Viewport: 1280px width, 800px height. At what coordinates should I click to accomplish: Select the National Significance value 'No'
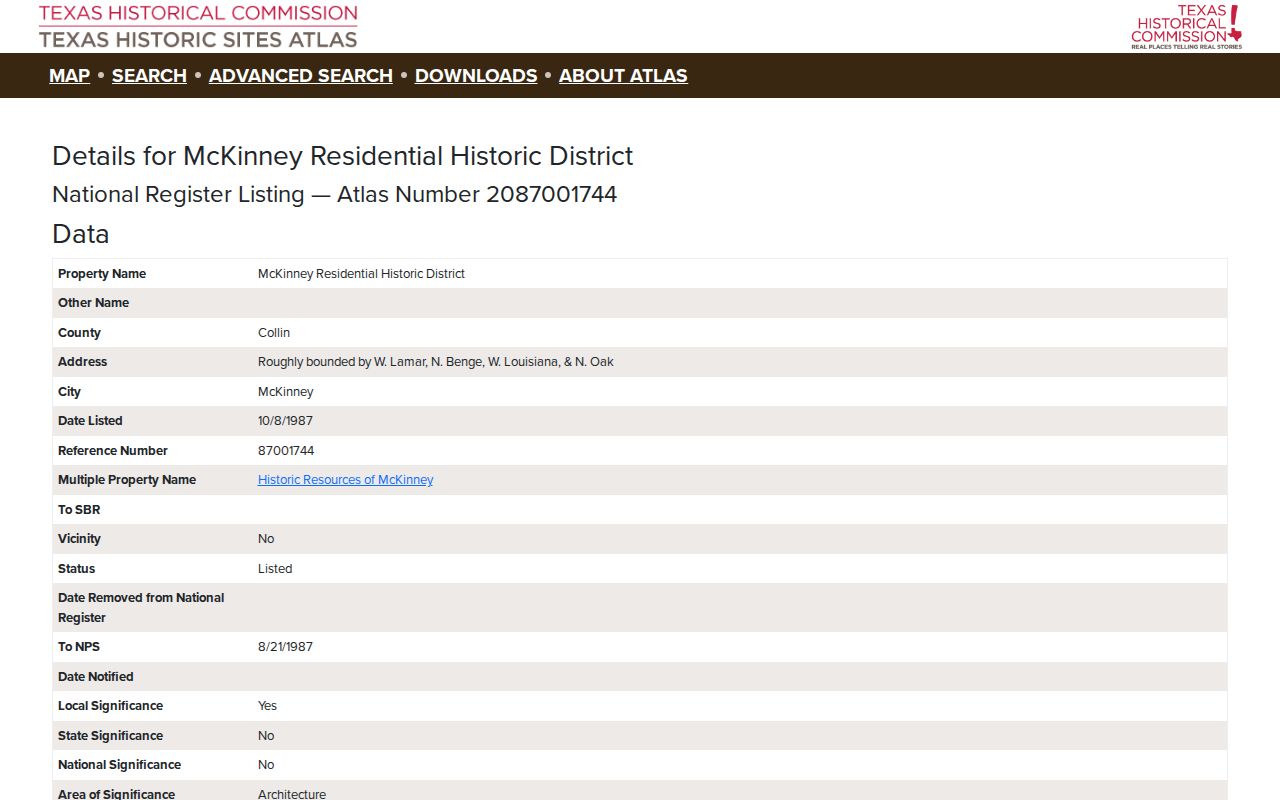(x=266, y=765)
